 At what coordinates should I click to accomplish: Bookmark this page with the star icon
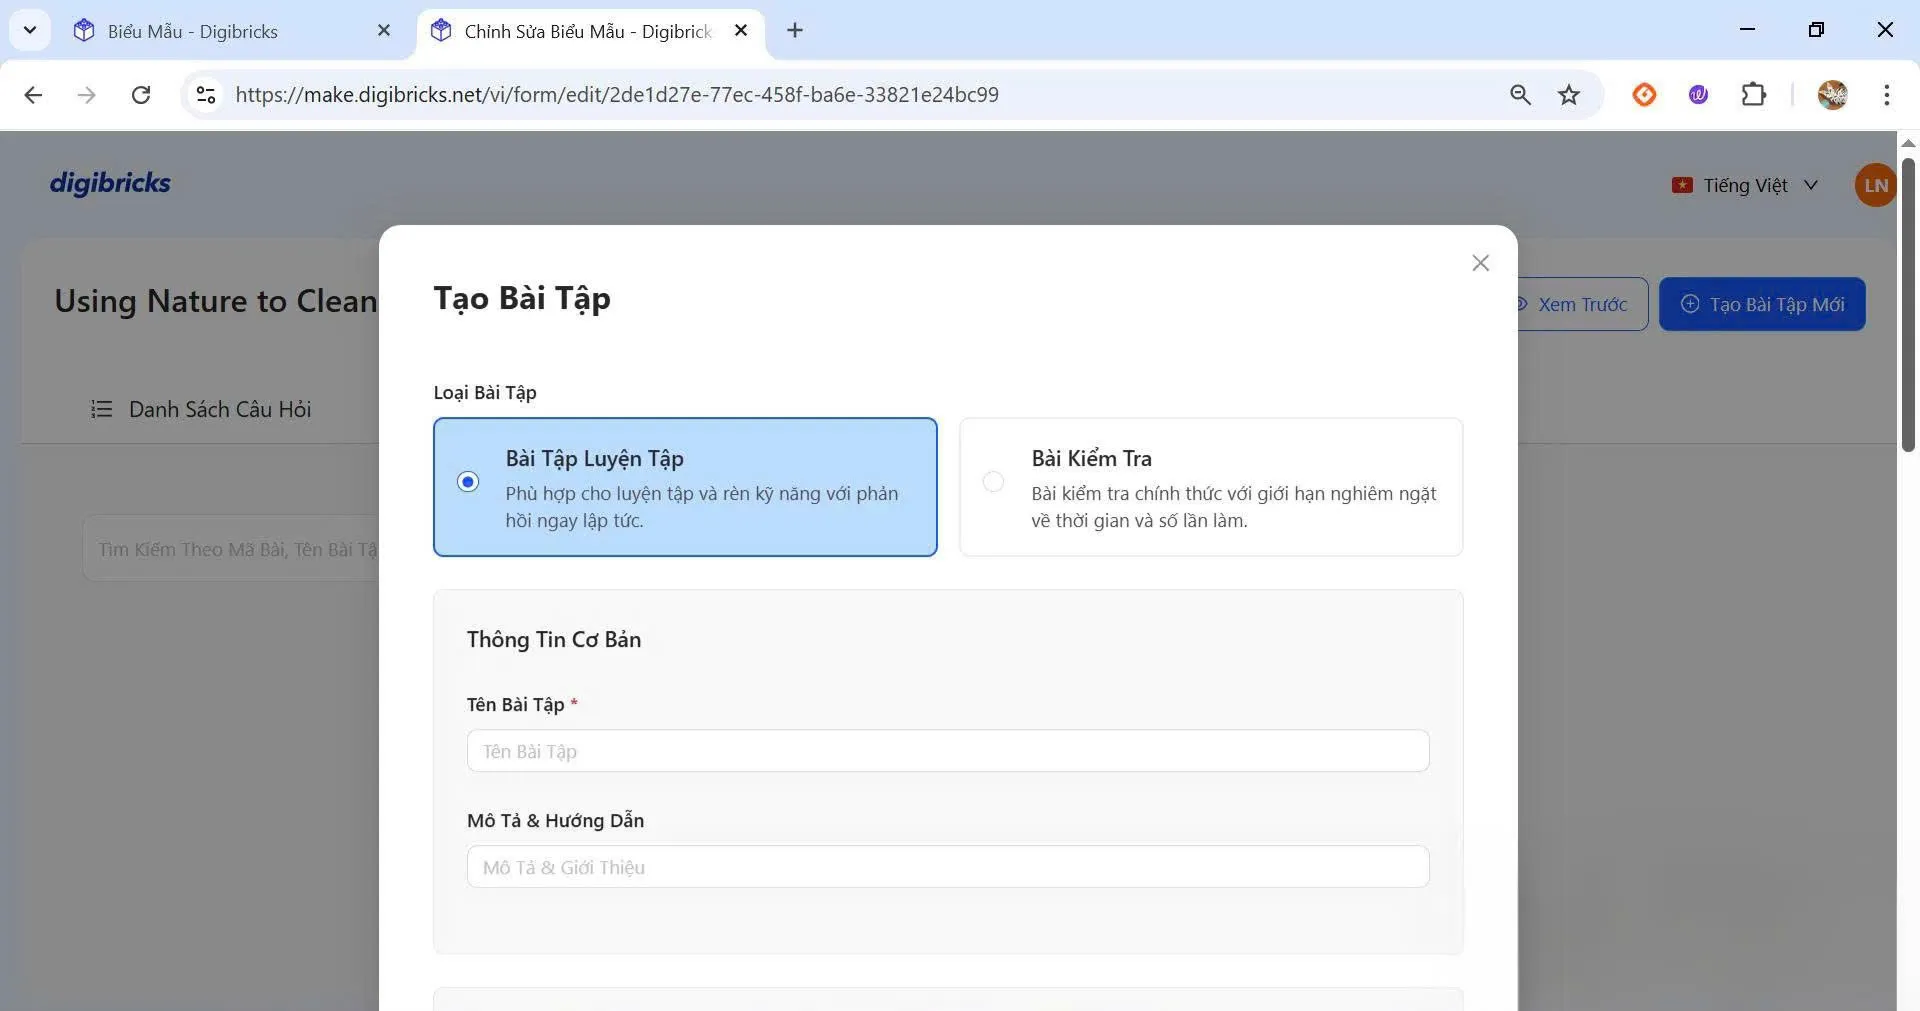(x=1569, y=95)
